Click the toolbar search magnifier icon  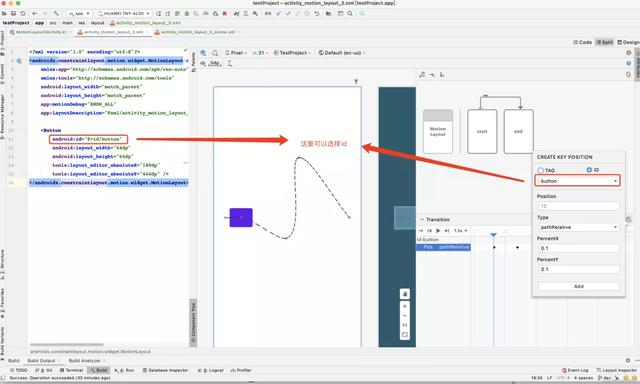(350, 13)
